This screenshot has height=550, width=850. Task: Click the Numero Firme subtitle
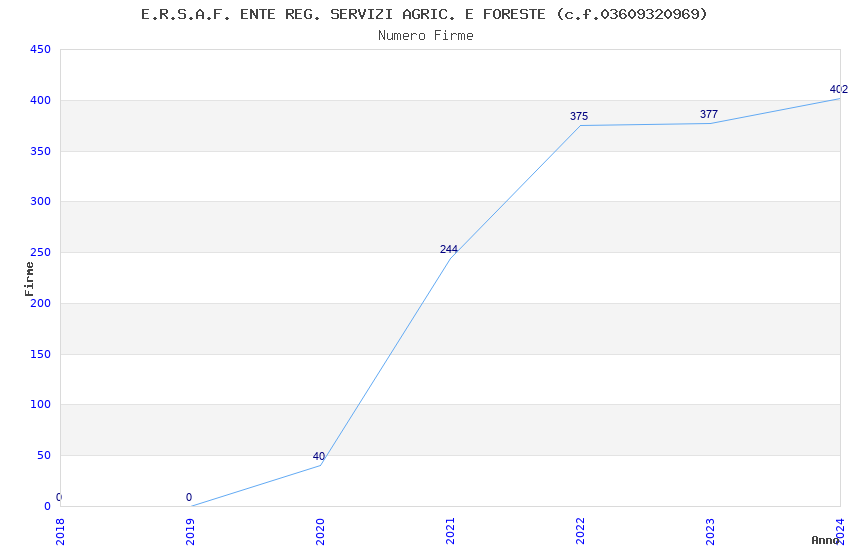click(x=426, y=36)
